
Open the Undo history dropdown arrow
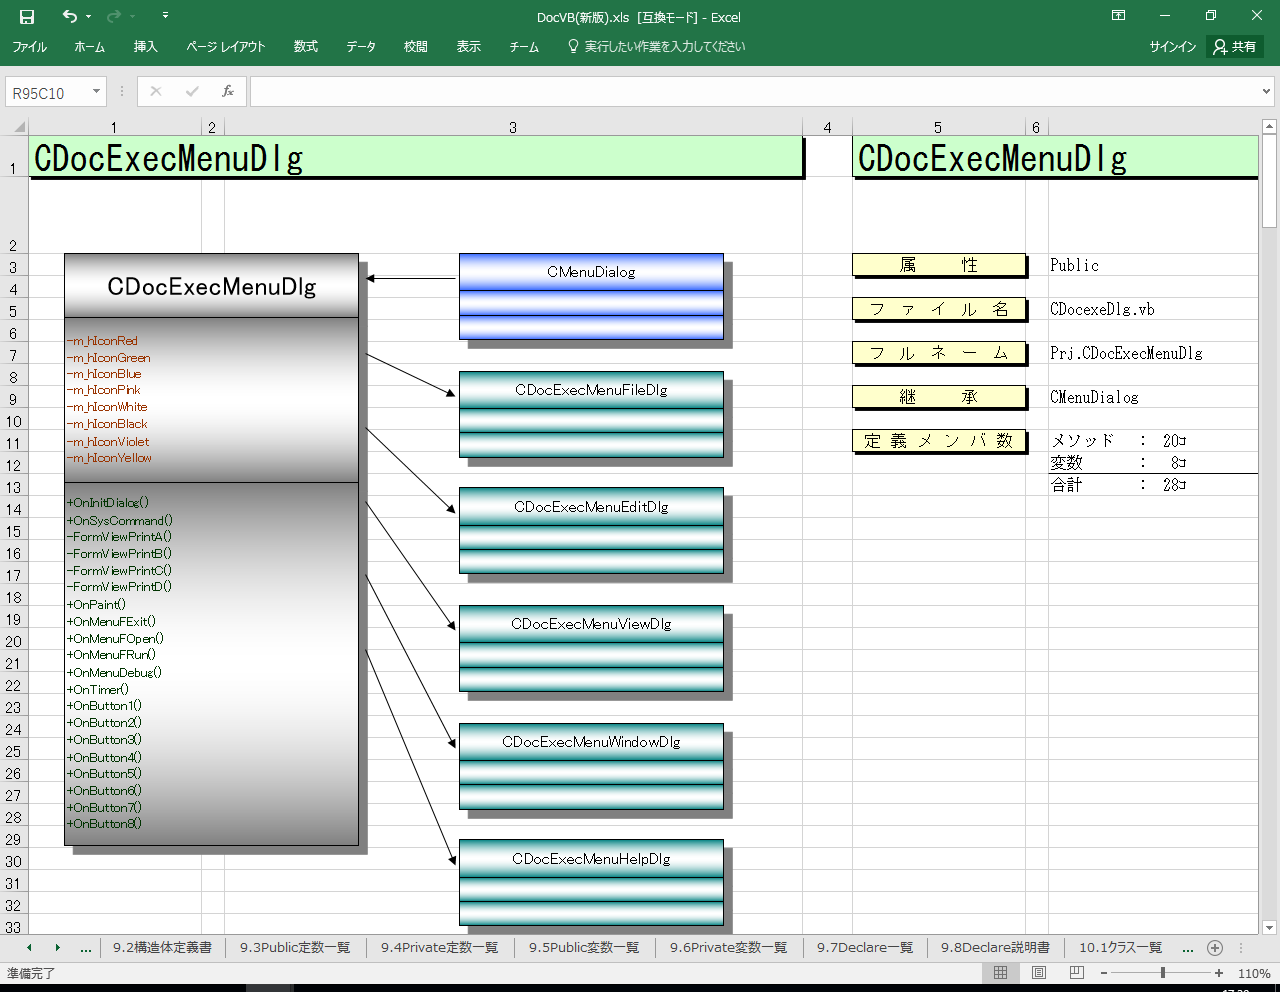[x=89, y=17]
